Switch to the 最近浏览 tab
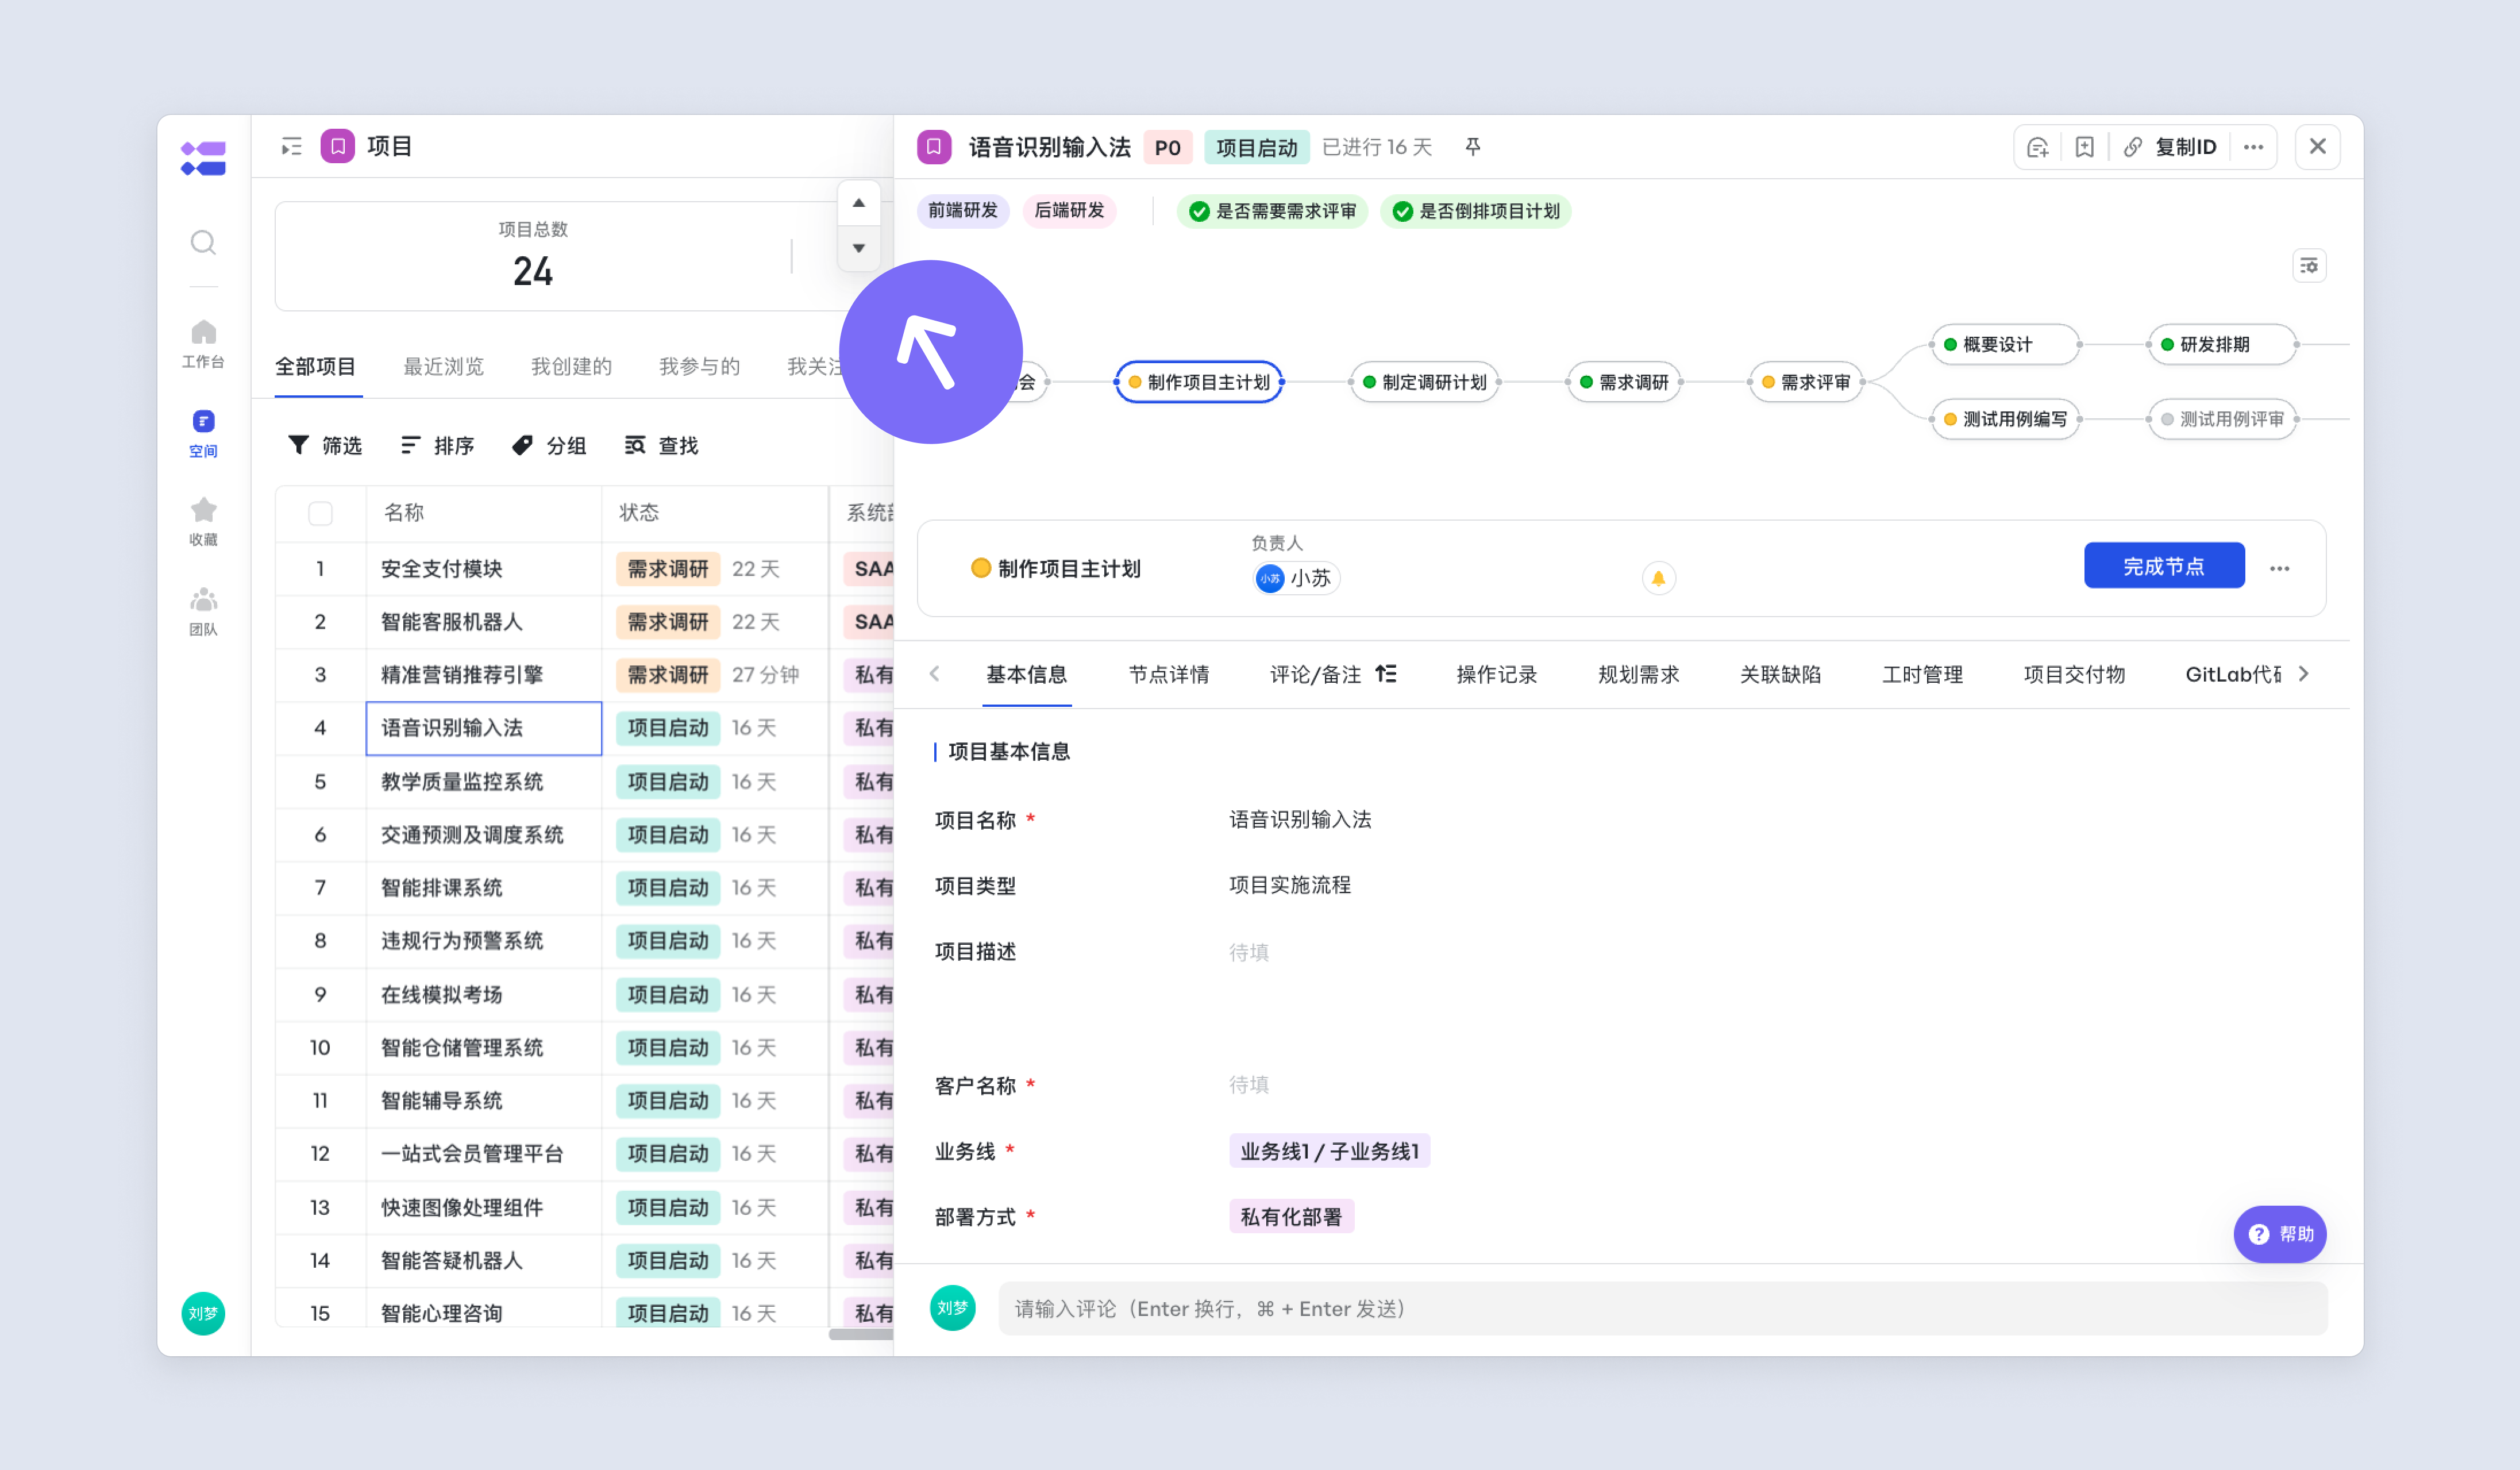 (444, 366)
